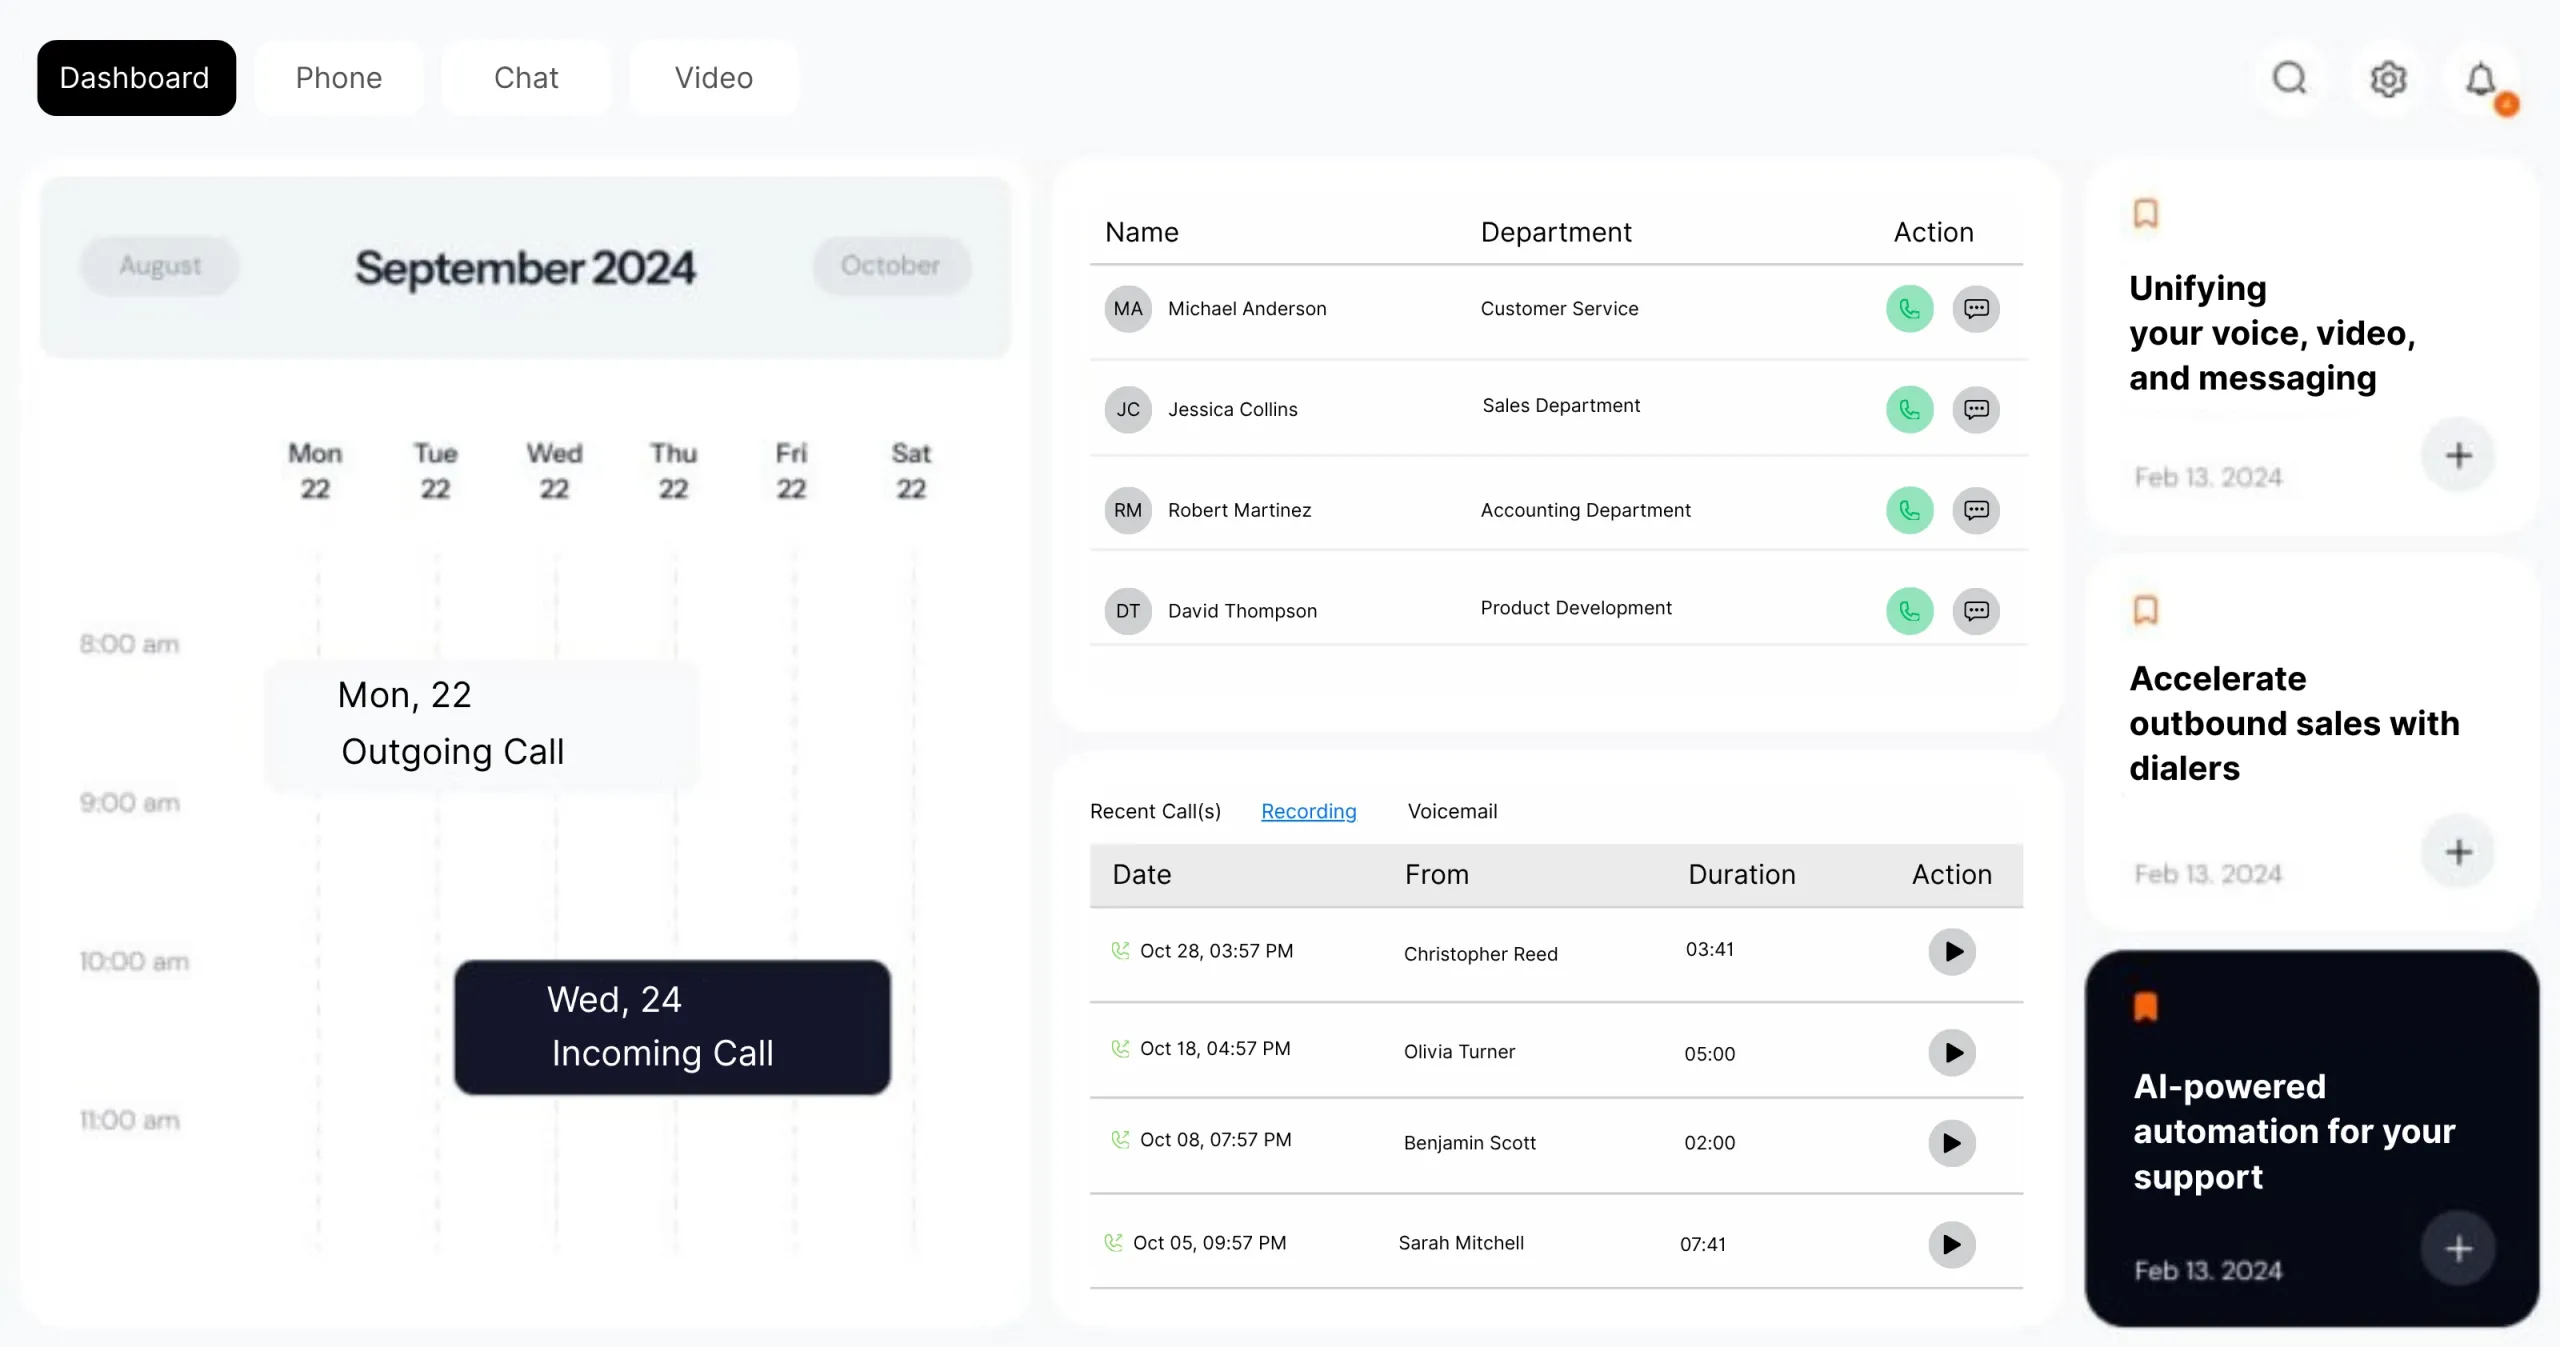Toggle bookmark on Accelerate outbound sales card
The image size is (2560, 1347).
pos(2146,610)
